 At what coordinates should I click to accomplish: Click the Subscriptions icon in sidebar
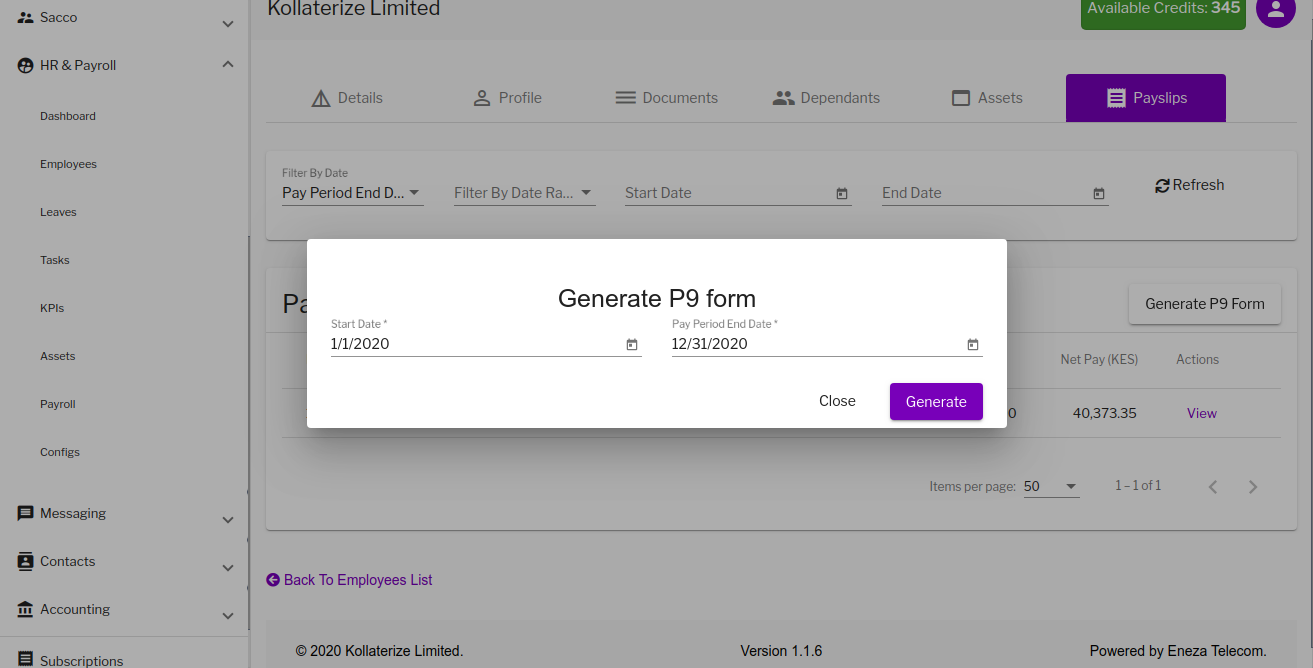click(x=26, y=659)
